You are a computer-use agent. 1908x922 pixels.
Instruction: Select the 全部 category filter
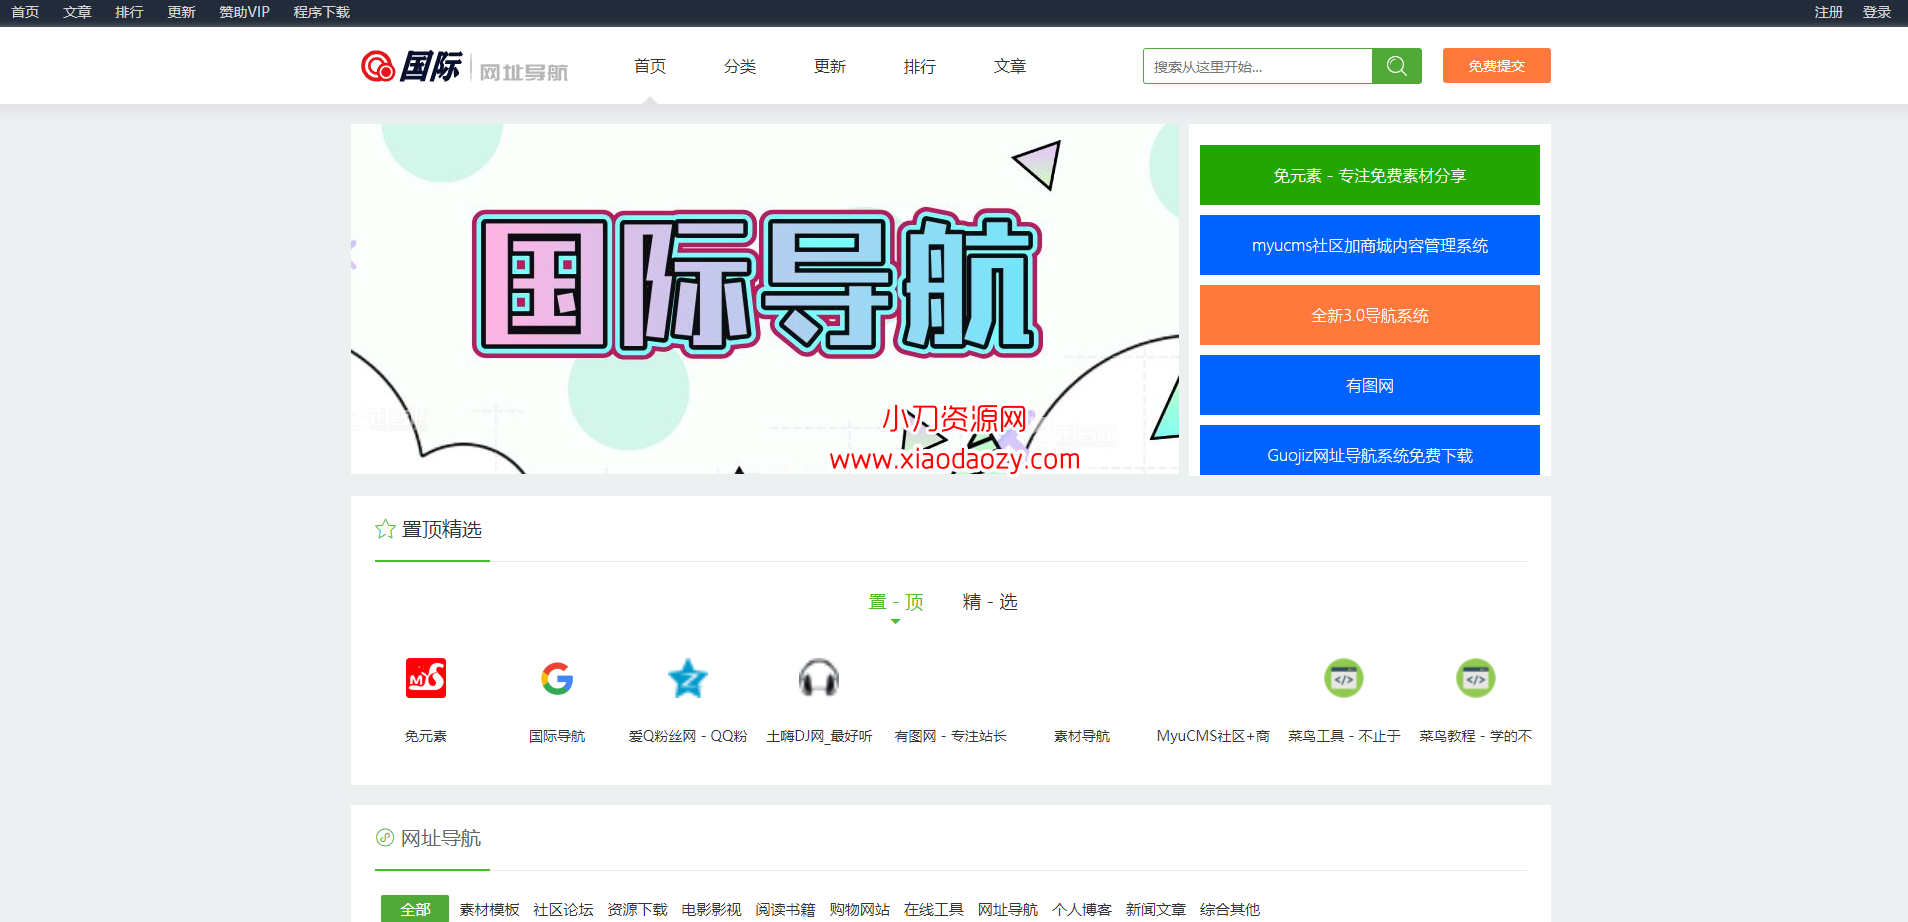click(415, 909)
